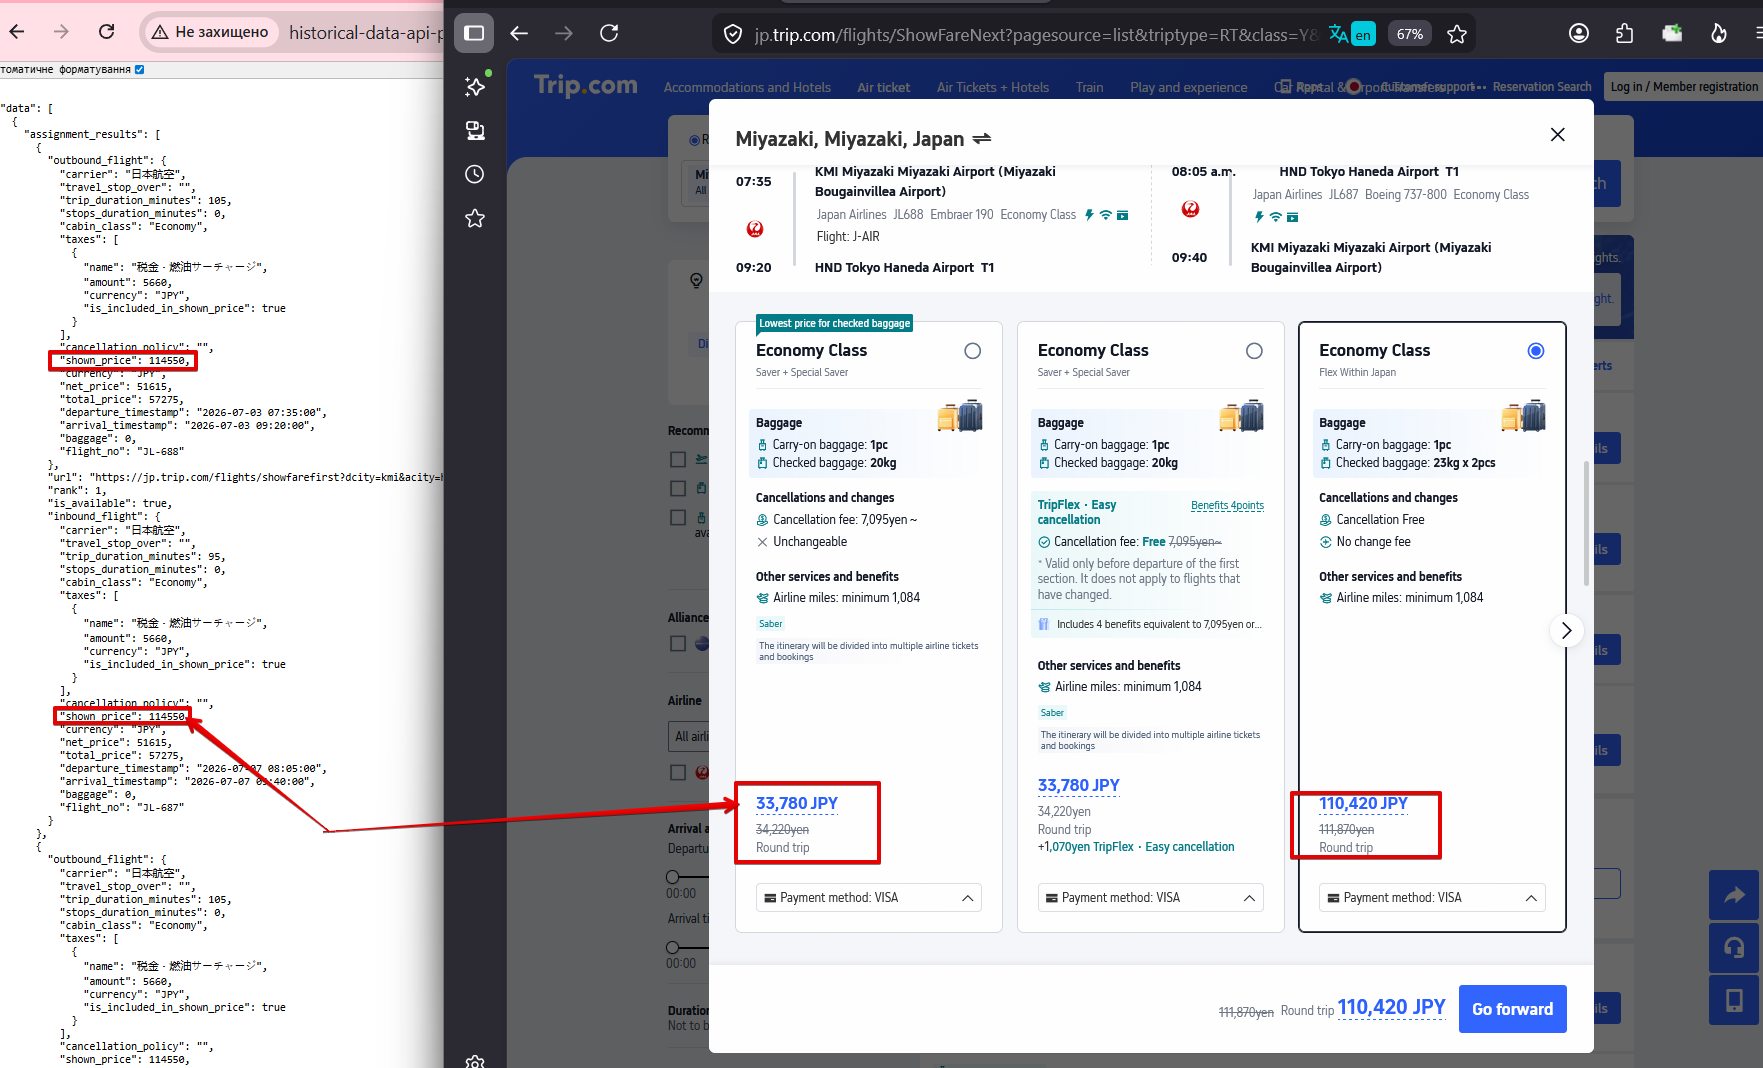This screenshot has width=1763, height=1068.
Task: Open the mobile app floating button
Action: click(1734, 1000)
